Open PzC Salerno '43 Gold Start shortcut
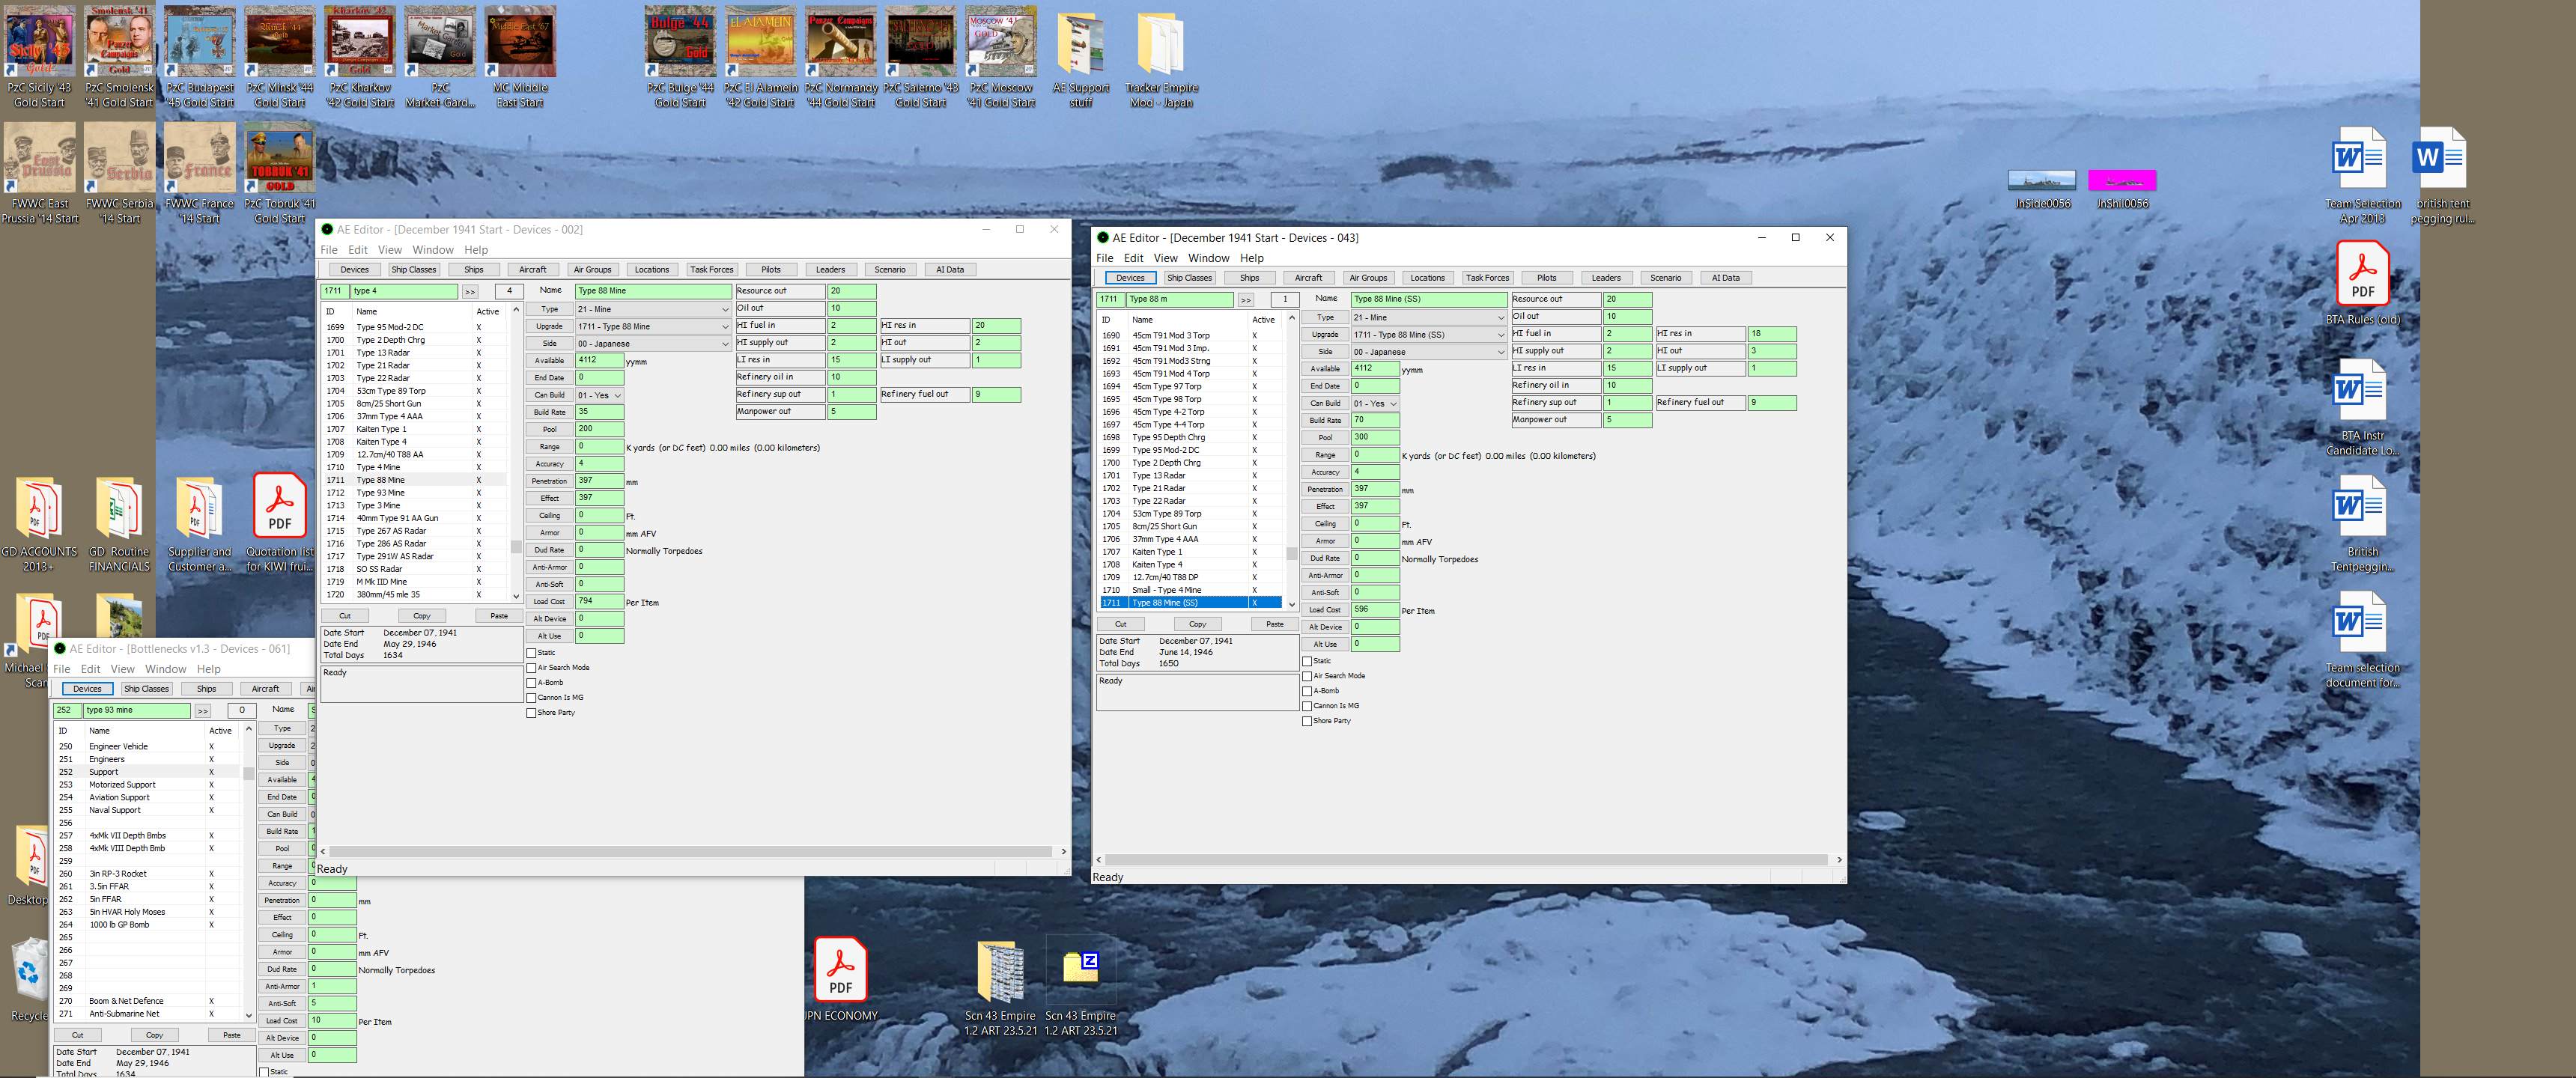Viewport: 2576px width, 1078px height. click(921, 57)
